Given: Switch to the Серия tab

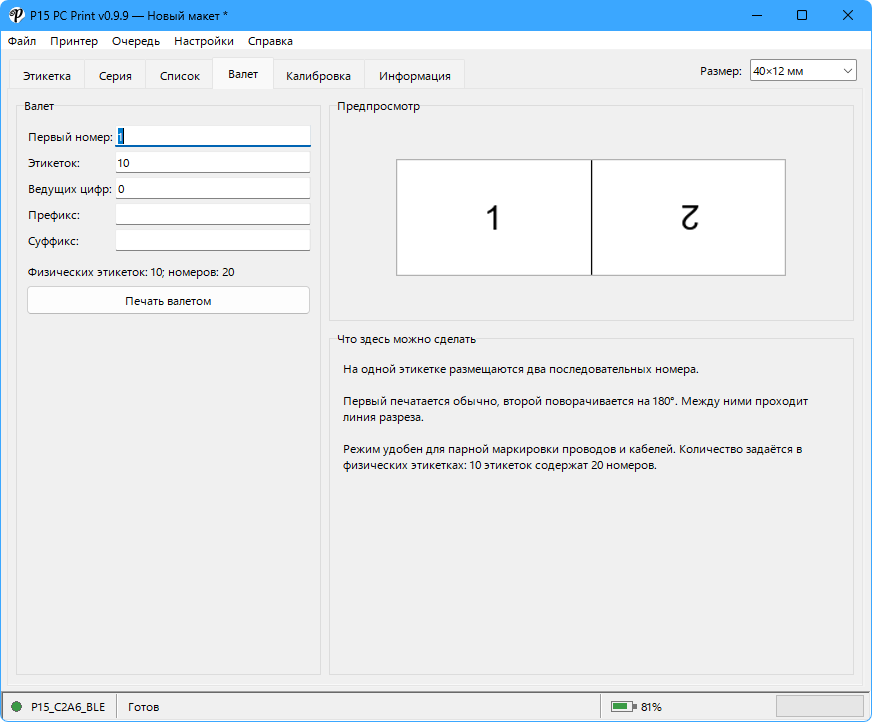Looking at the screenshot, I should [115, 76].
